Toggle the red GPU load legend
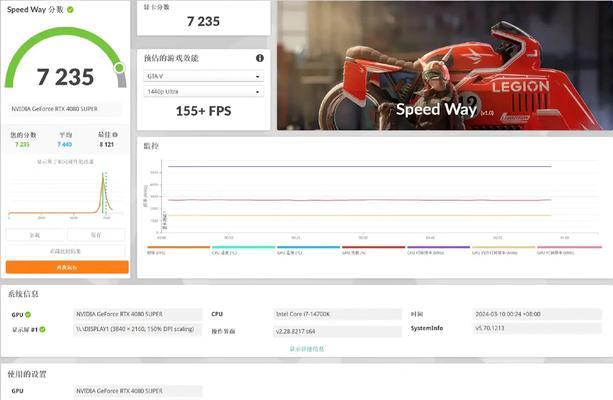 pos(373,250)
